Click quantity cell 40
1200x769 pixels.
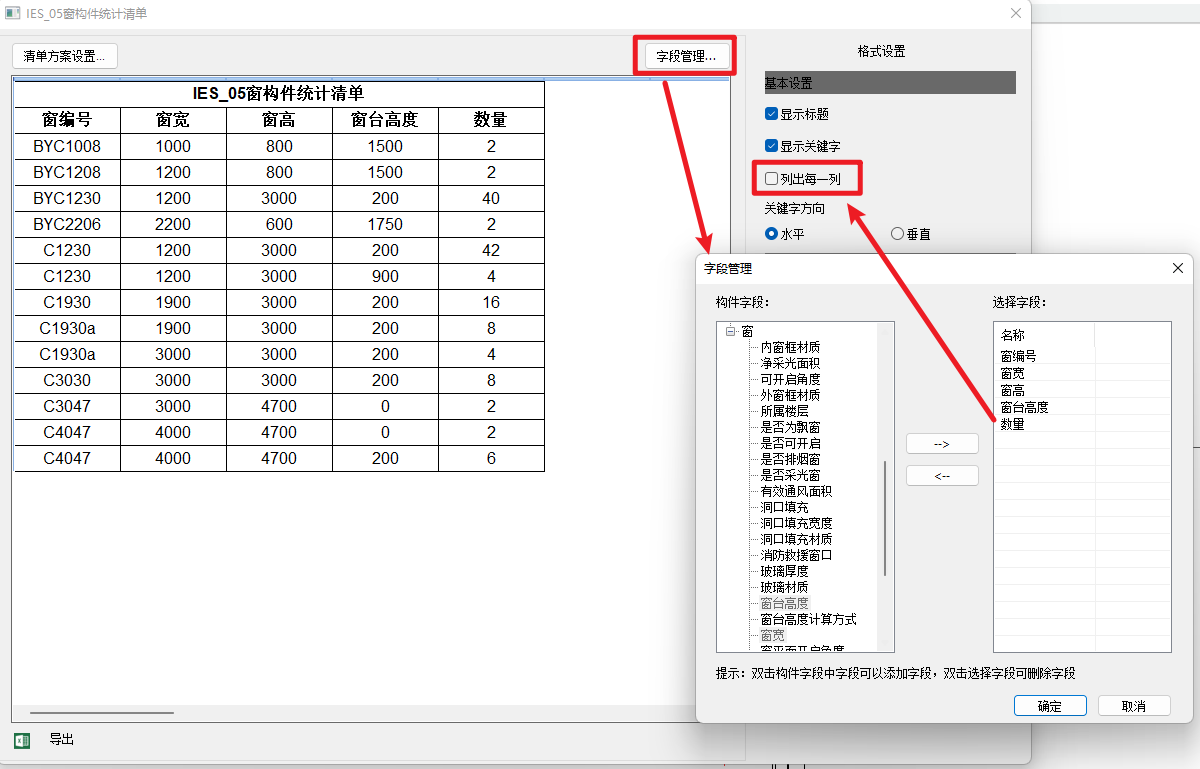point(491,198)
